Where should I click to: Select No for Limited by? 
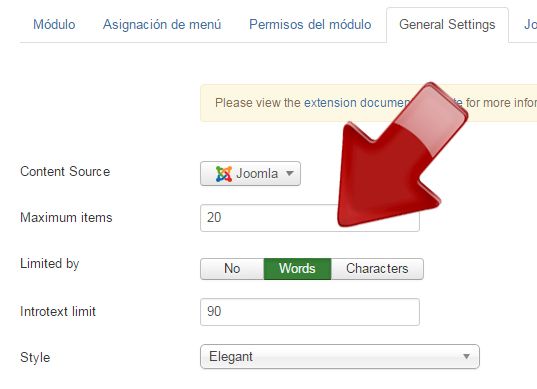(232, 269)
